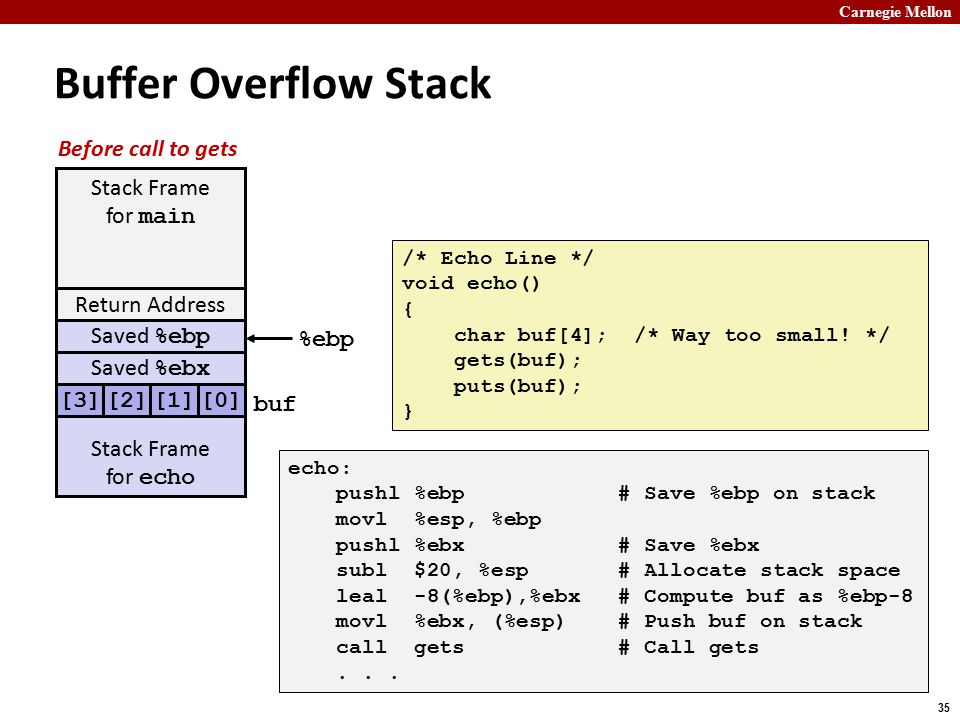Image resolution: width=960 pixels, height=720 pixels.
Task: Click the '/* Echo Line */' comment
Action: point(498,258)
